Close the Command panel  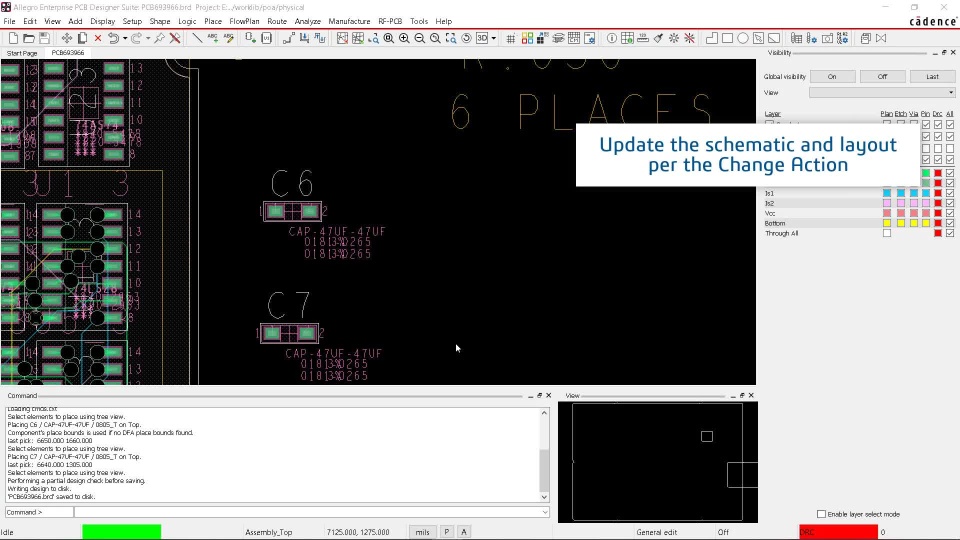click(549, 396)
